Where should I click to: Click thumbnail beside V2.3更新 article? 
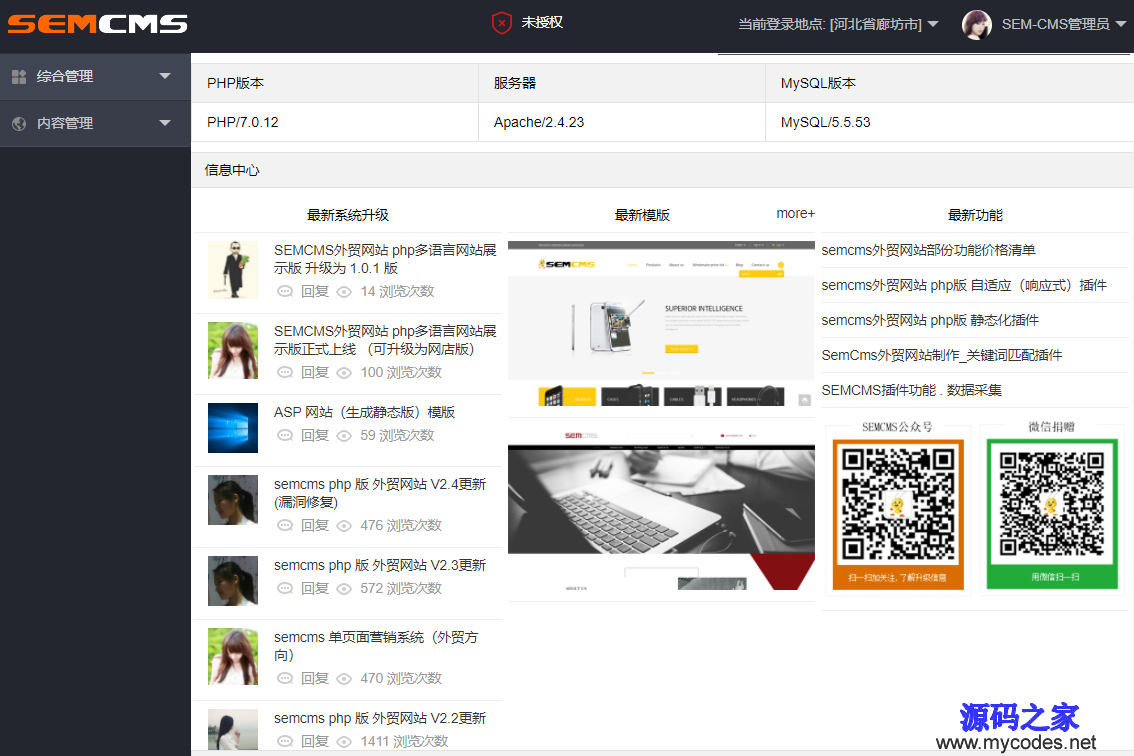[x=233, y=581]
